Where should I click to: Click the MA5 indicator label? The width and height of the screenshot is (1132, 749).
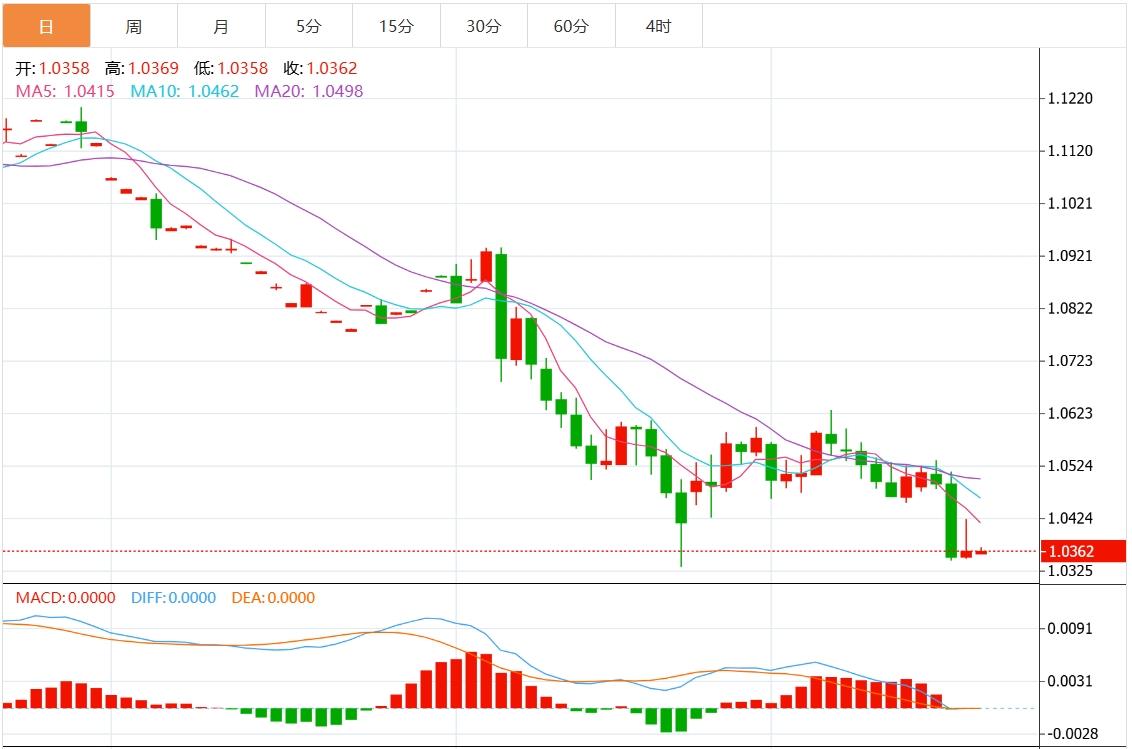pos(65,91)
